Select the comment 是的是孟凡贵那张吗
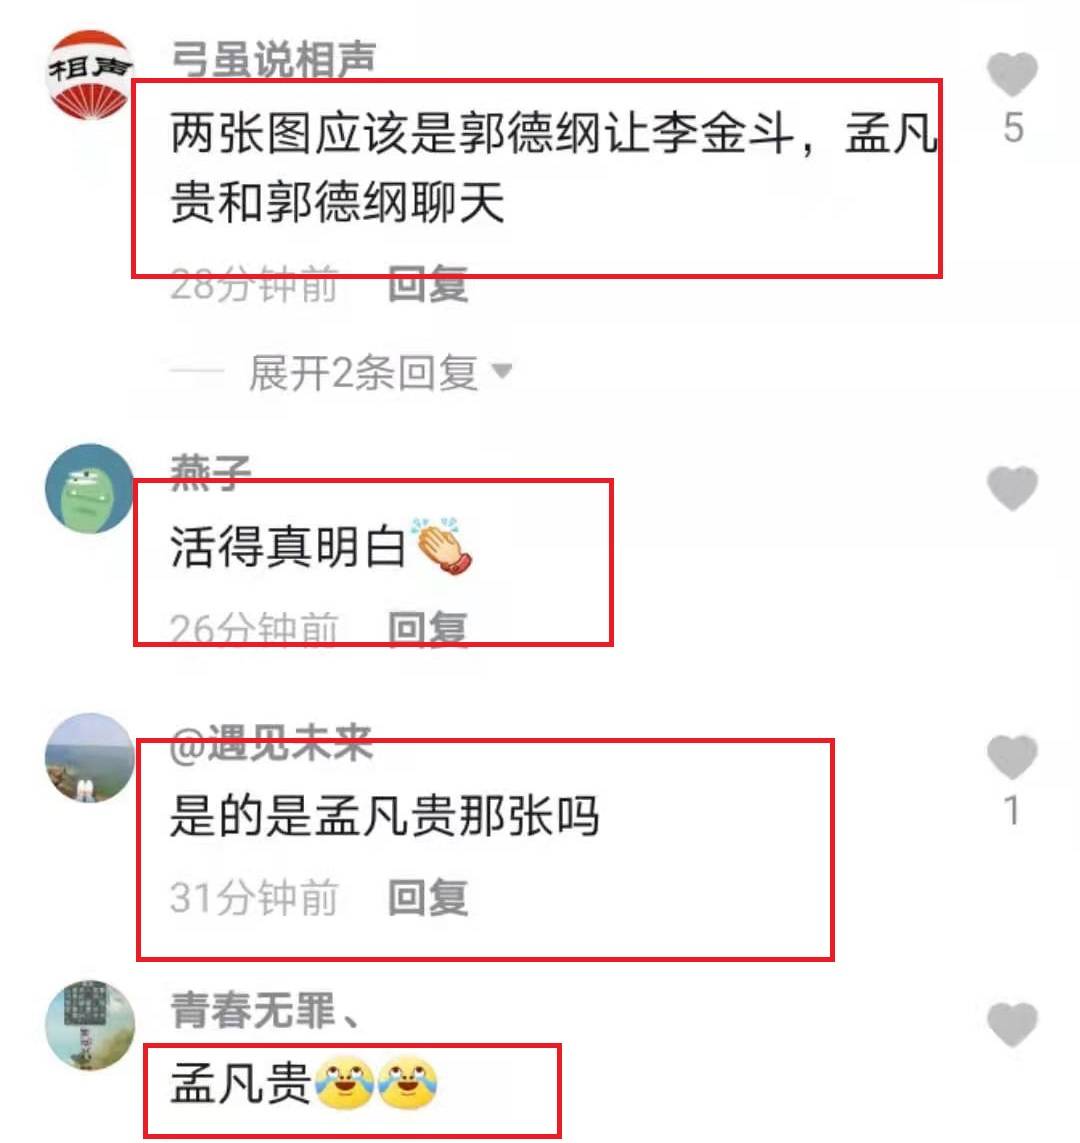Image resolution: width=1080 pixels, height=1143 pixels. tap(385, 816)
